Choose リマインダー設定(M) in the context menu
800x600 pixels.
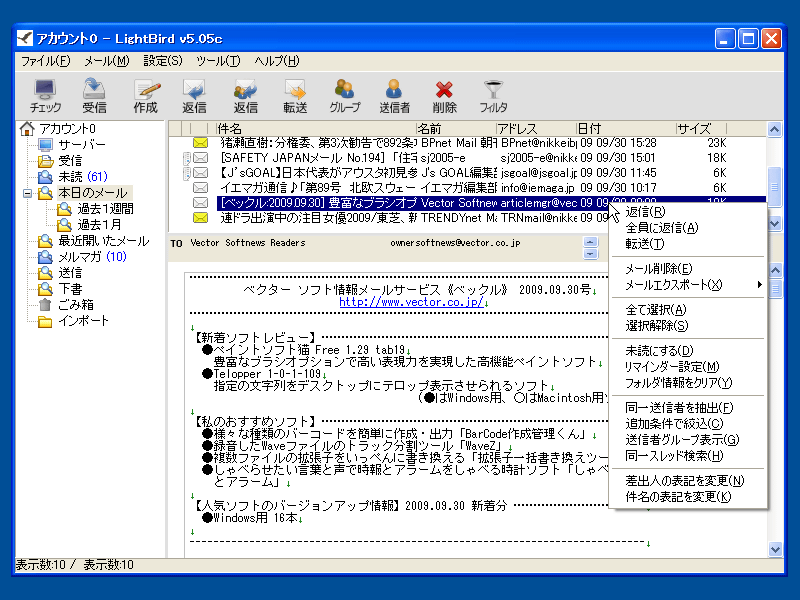688,366
